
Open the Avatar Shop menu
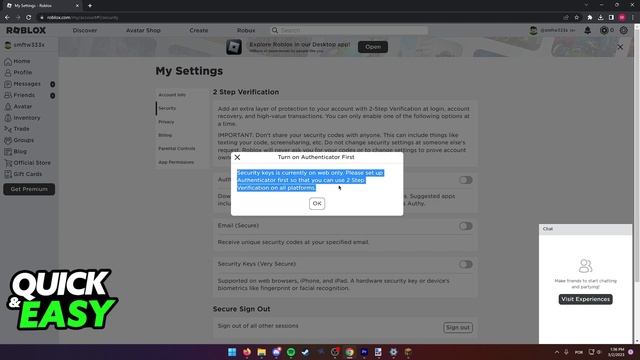coord(143,30)
